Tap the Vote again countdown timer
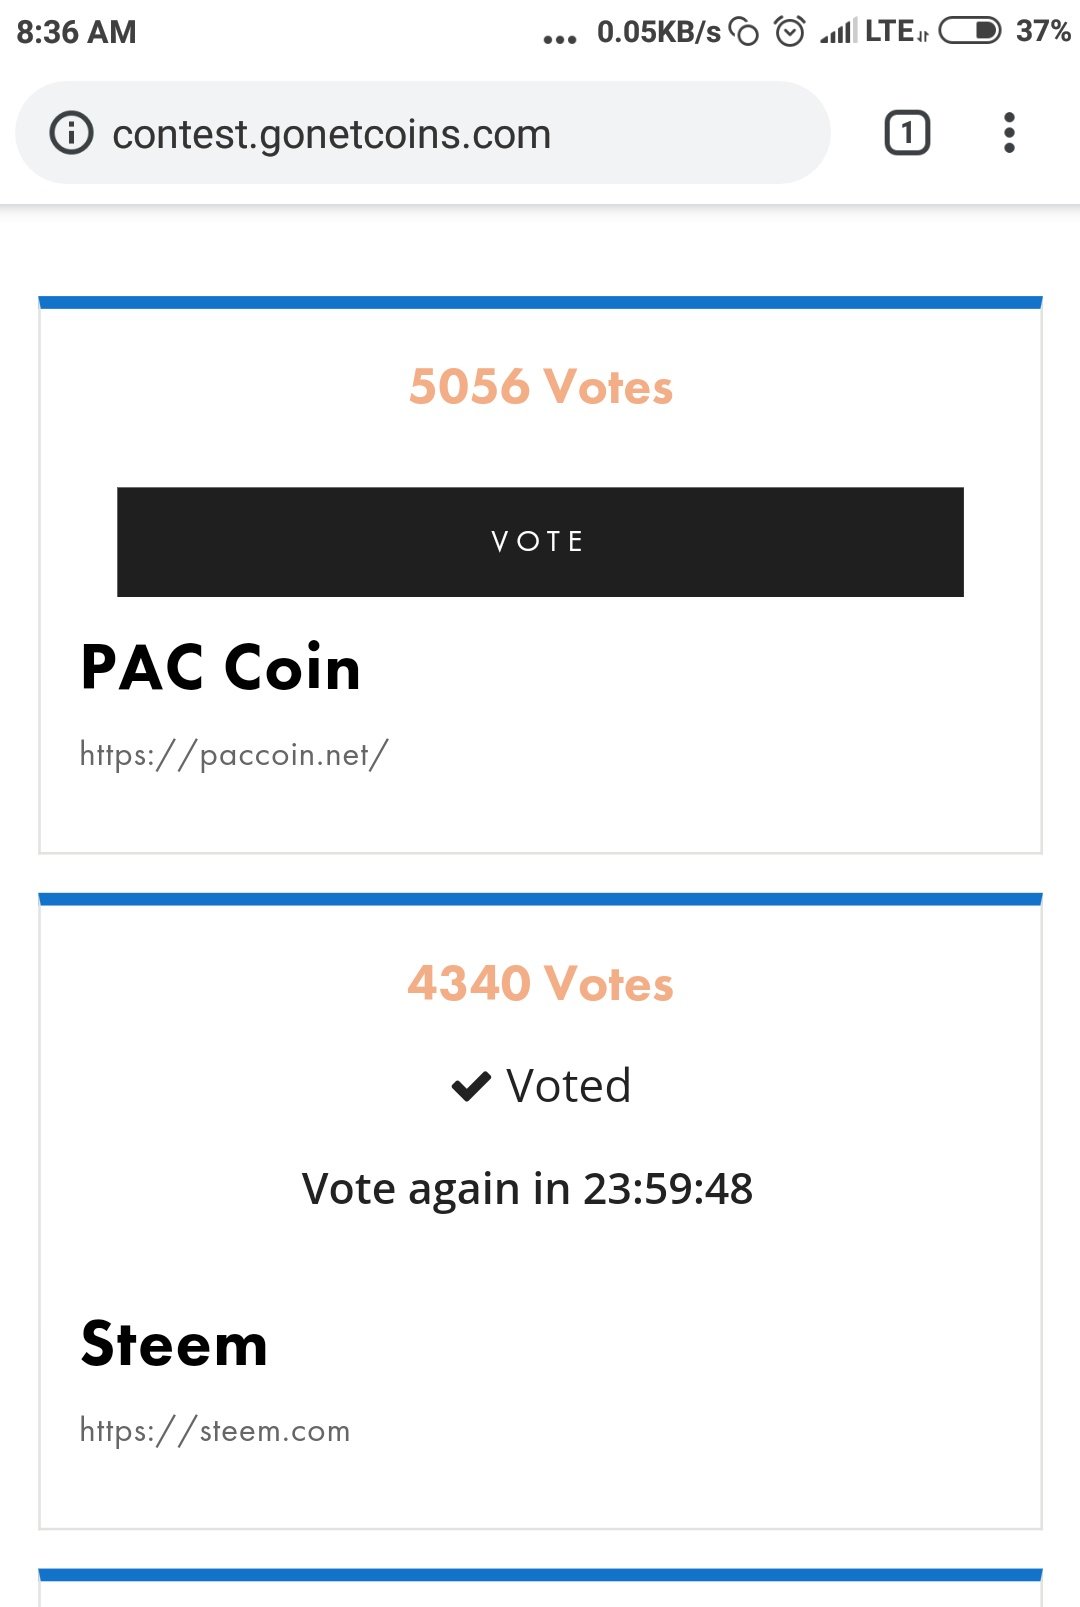The width and height of the screenshot is (1080, 1607). pyautogui.click(x=527, y=1189)
